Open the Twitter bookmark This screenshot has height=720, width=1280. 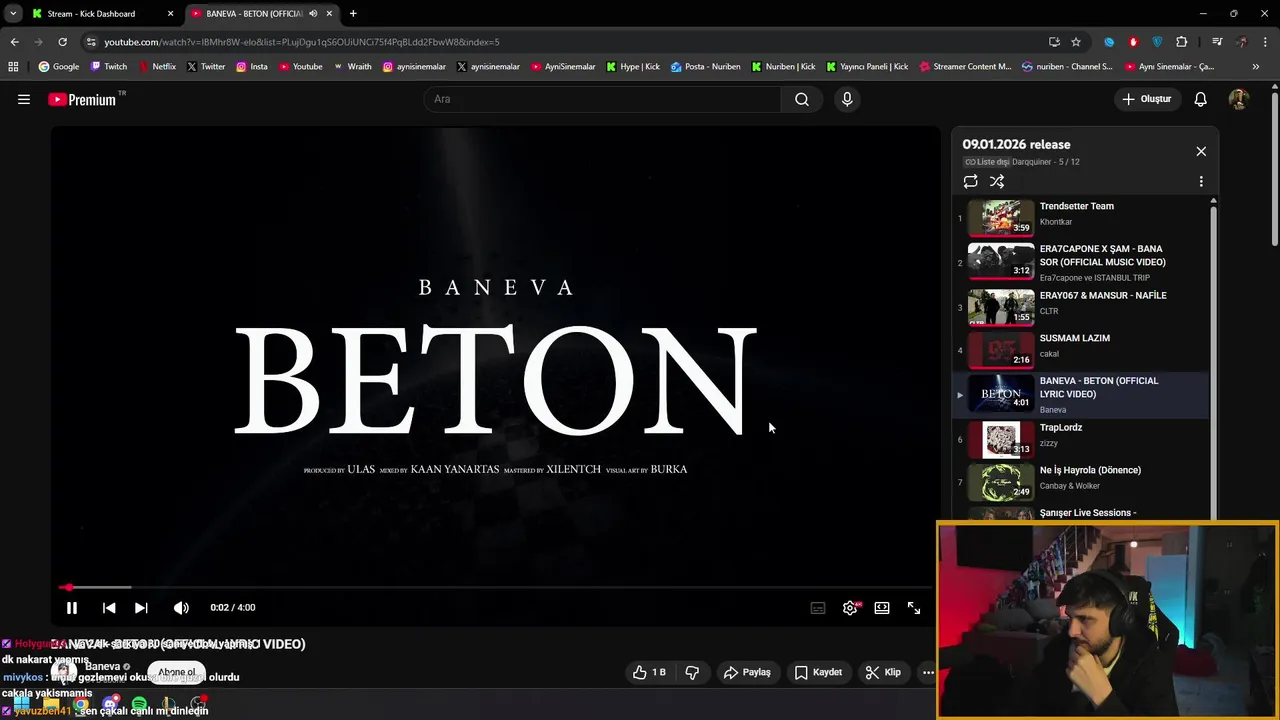point(205,67)
